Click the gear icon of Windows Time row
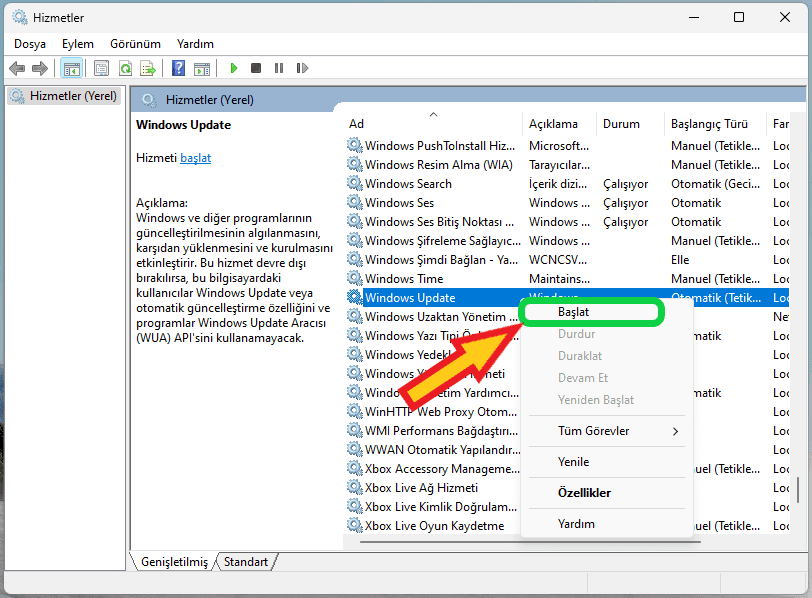812x598 pixels. (355, 278)
